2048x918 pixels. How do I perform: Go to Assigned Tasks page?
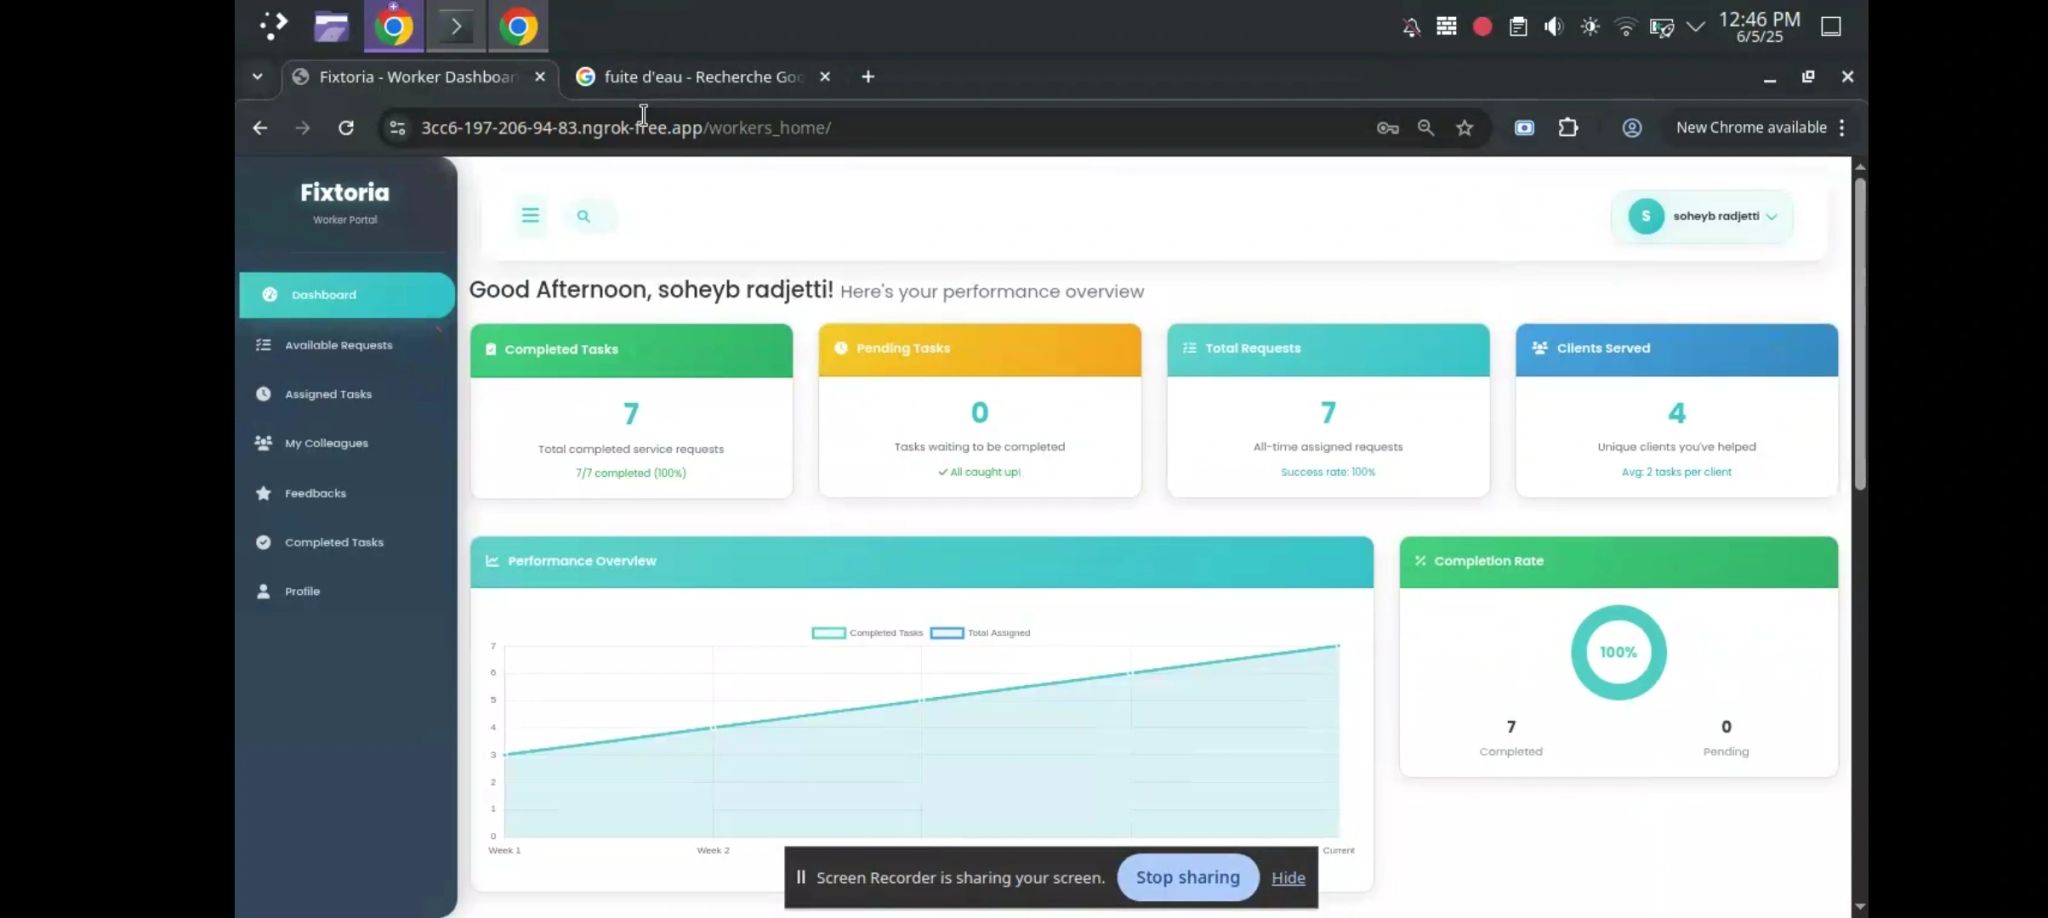pos(328,394)
